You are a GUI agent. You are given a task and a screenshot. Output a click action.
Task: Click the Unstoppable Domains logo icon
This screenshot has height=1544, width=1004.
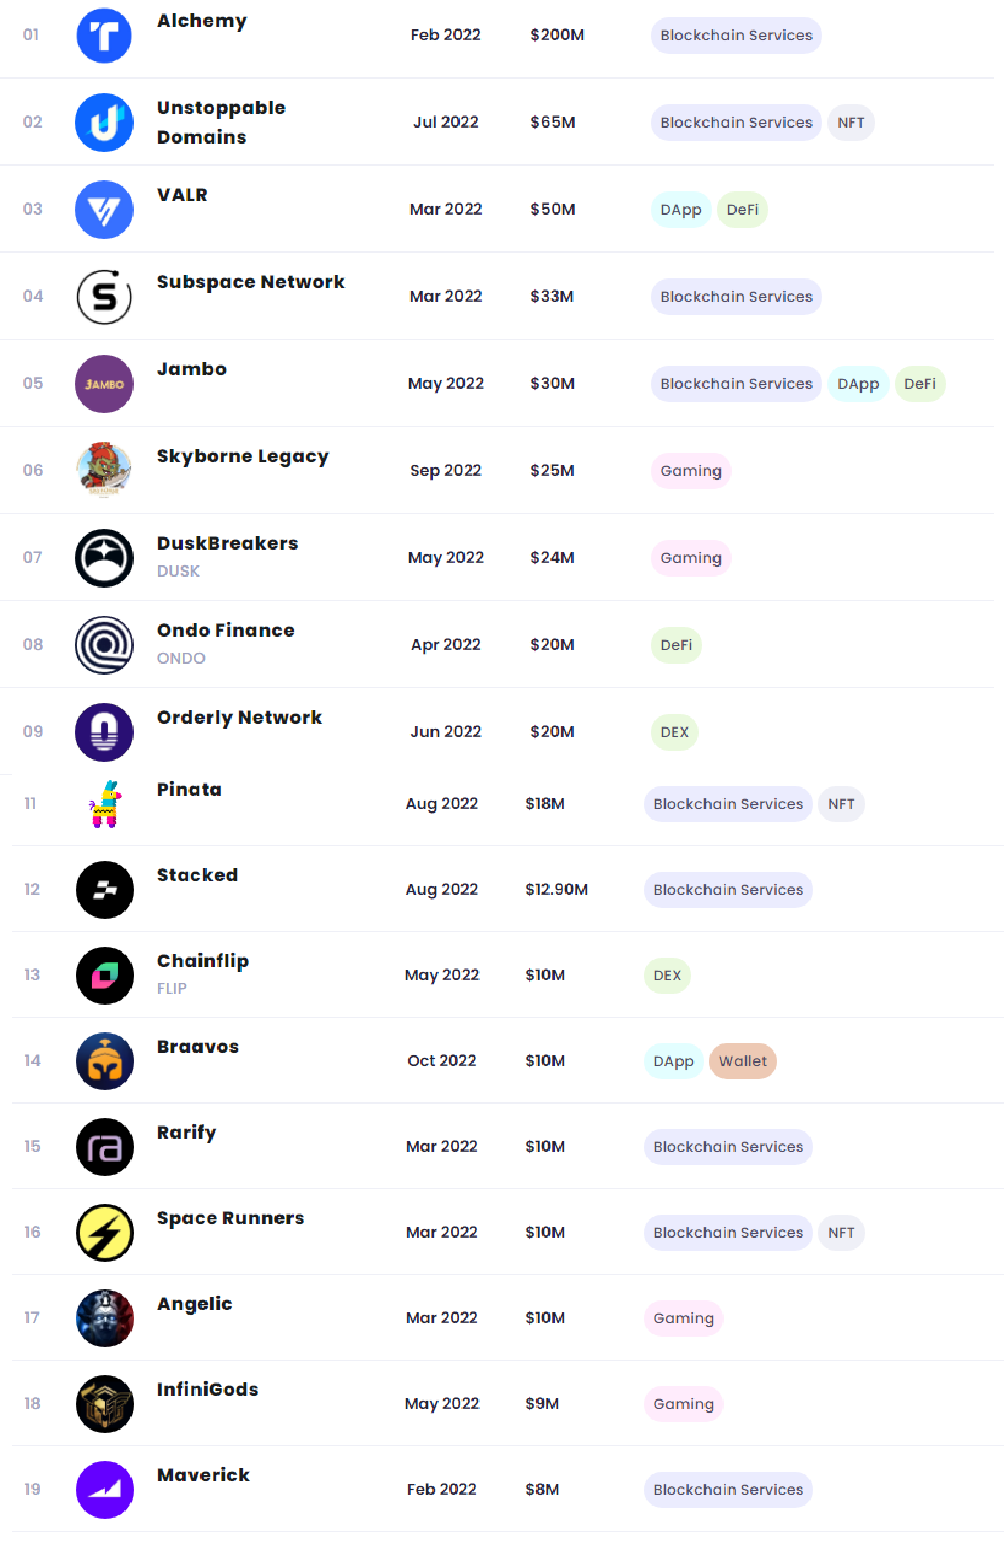point(104,123)
